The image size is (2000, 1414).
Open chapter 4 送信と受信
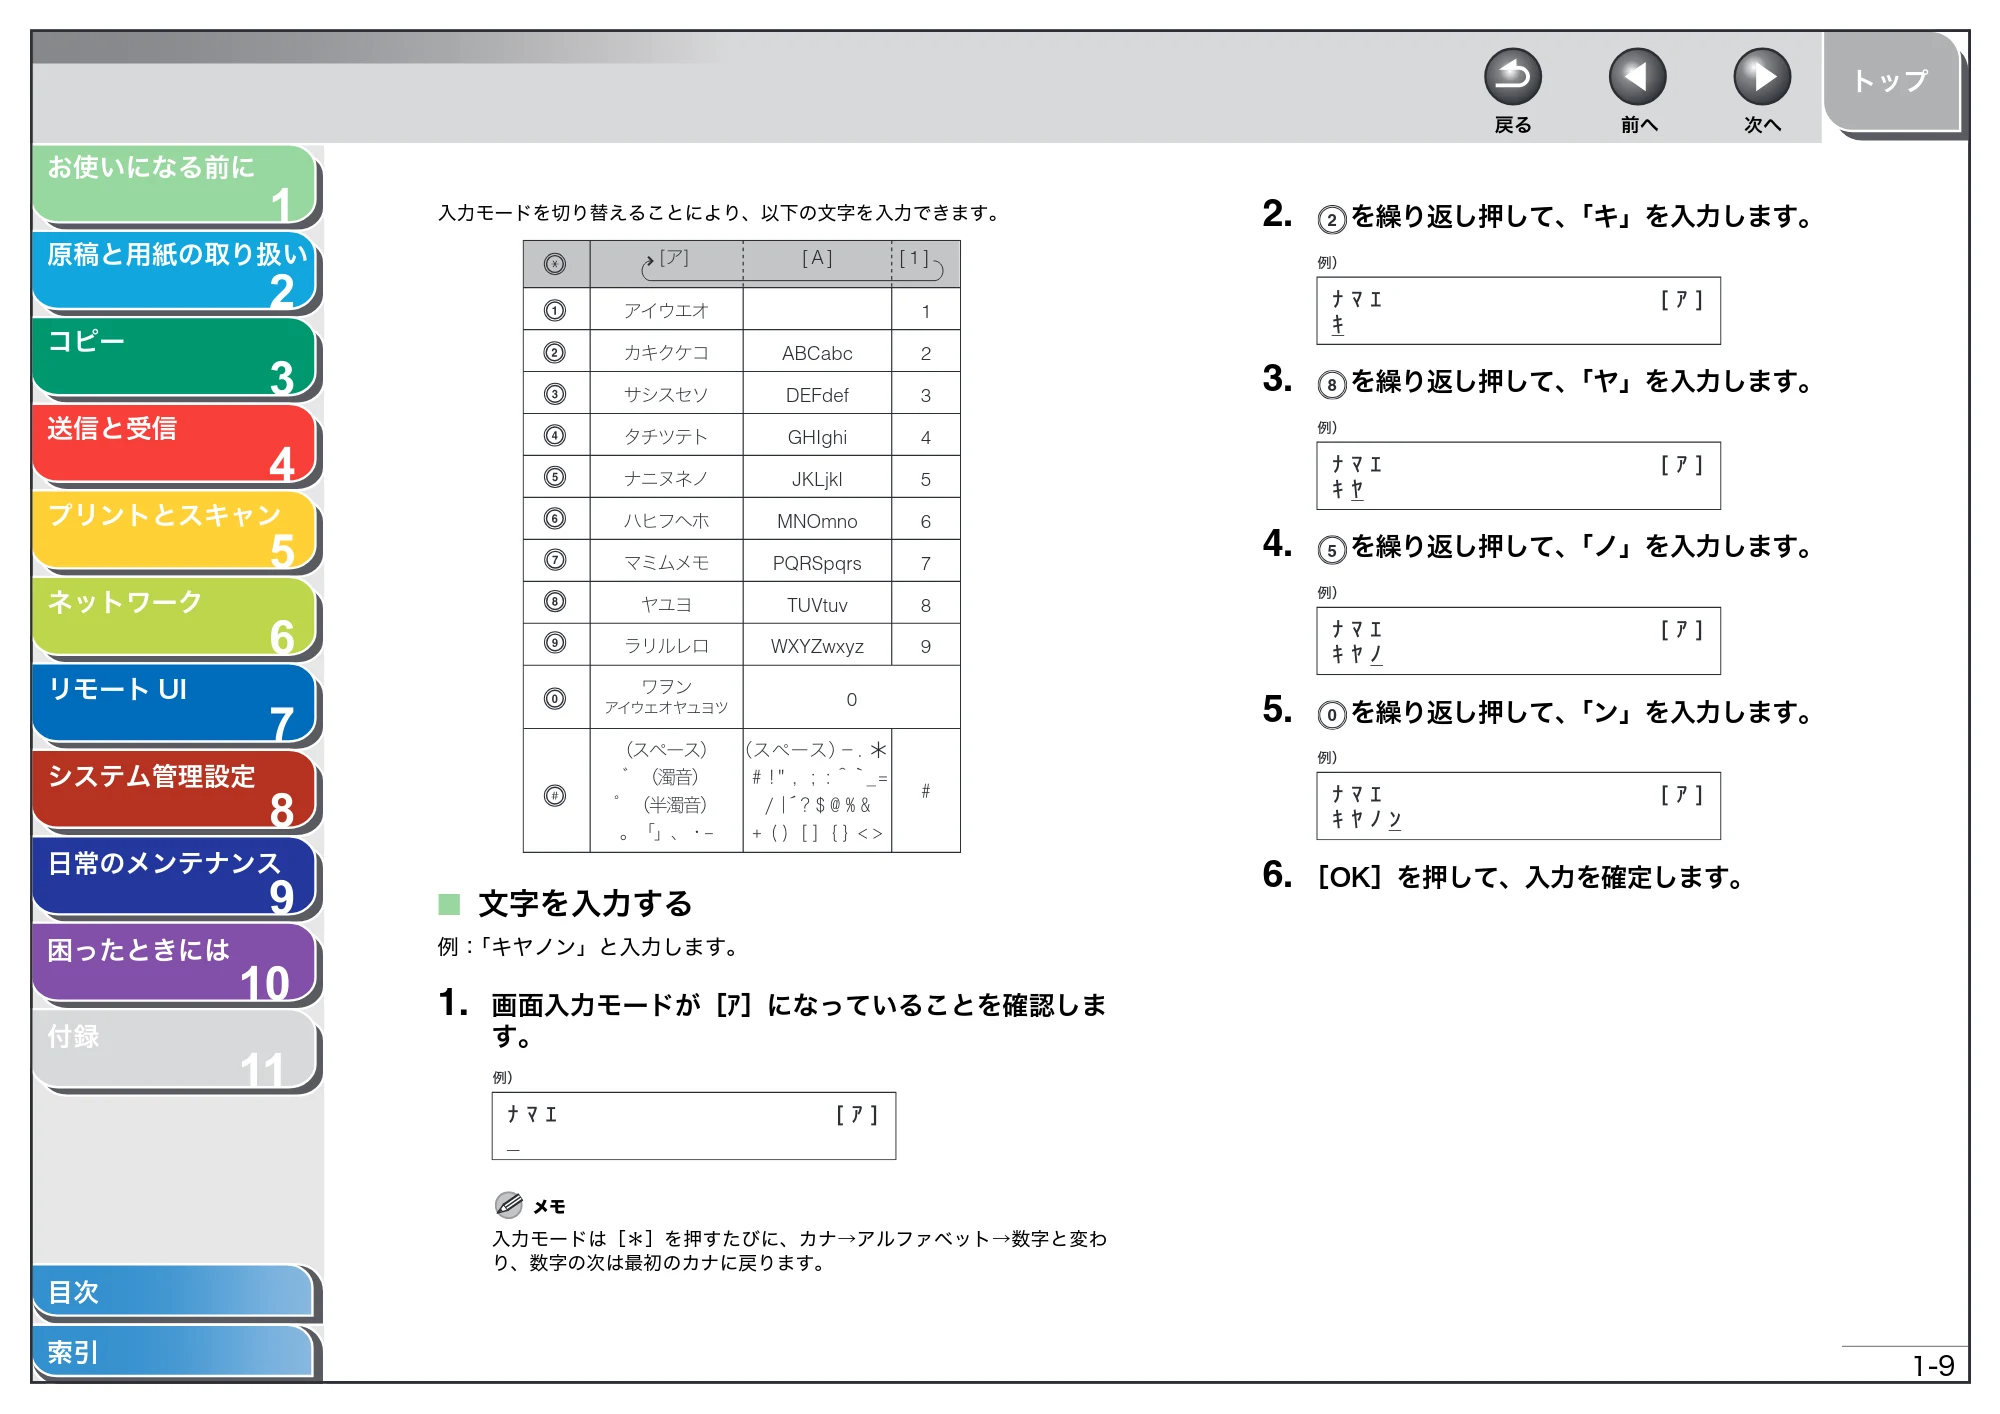(x=175, y=445)
